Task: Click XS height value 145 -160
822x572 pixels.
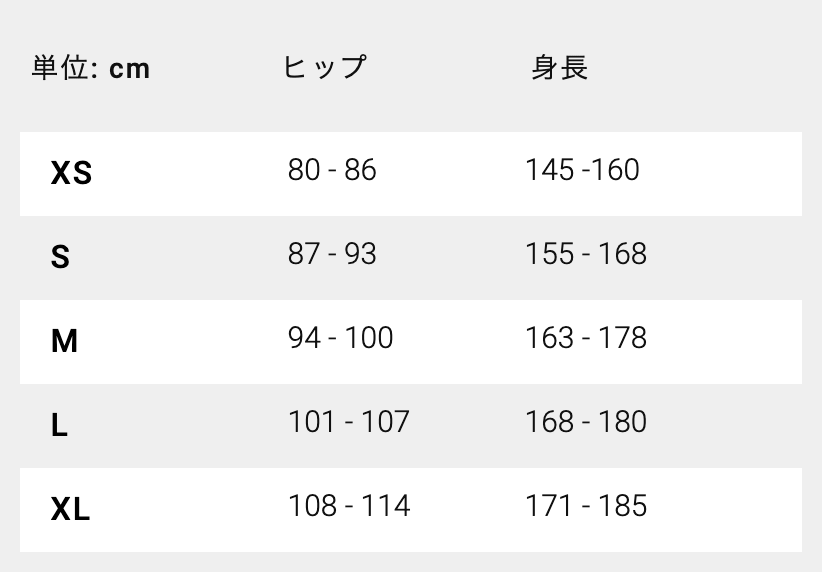Action: point(582,171)
